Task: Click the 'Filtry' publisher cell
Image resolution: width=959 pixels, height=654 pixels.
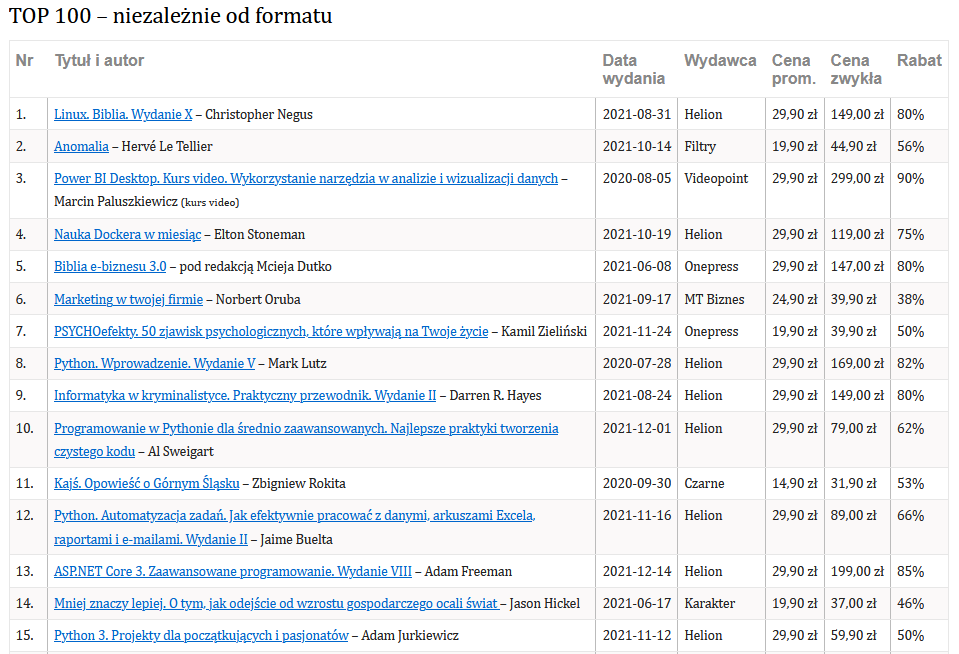Action: [x=700, y=146]
